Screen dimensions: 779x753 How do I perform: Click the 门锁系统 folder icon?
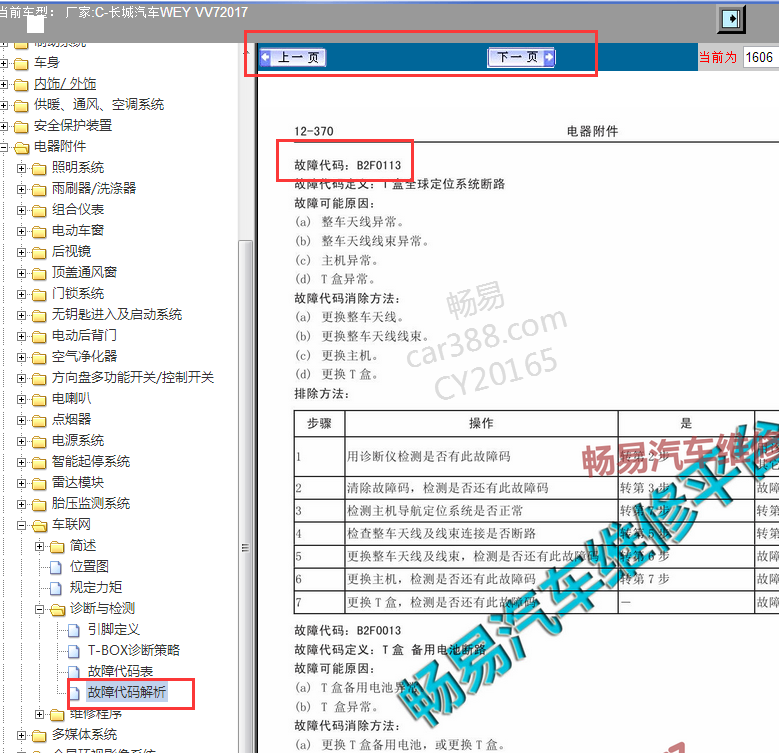39,295
